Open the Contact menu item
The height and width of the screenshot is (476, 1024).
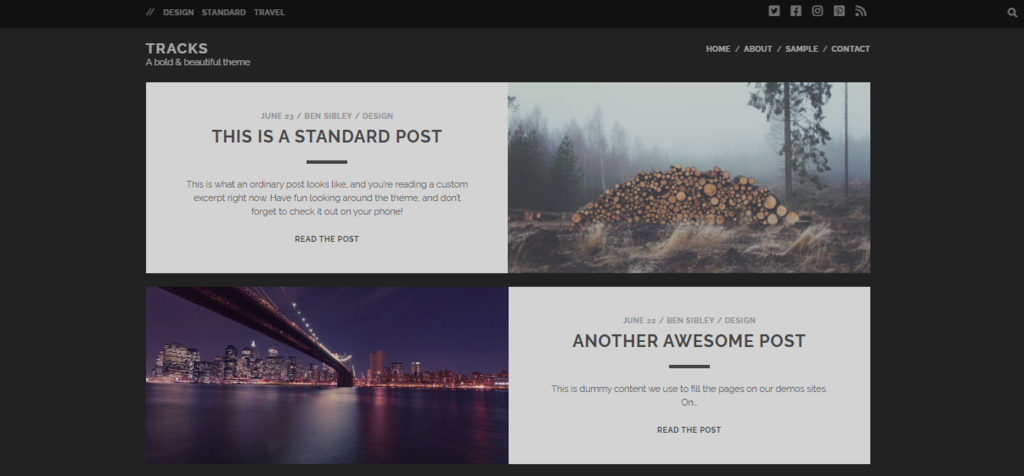850,49
